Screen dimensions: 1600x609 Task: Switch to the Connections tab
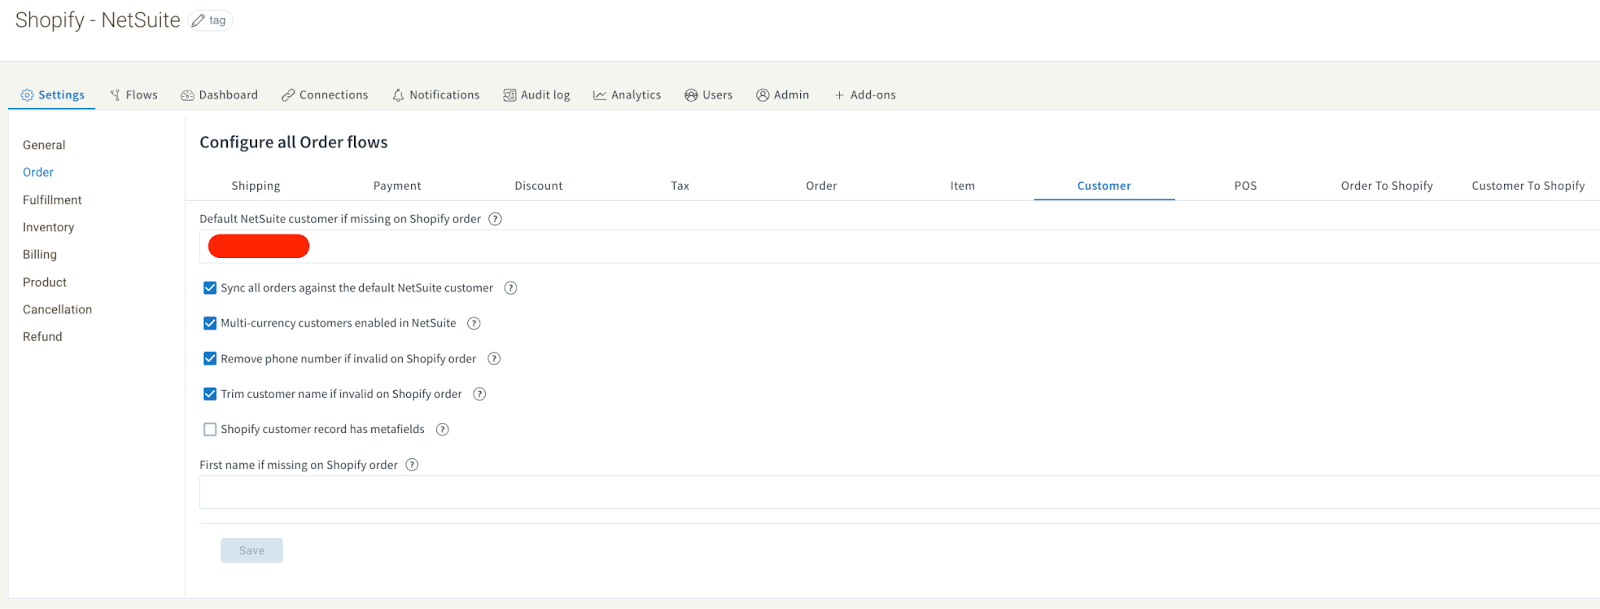pos(325,95)
